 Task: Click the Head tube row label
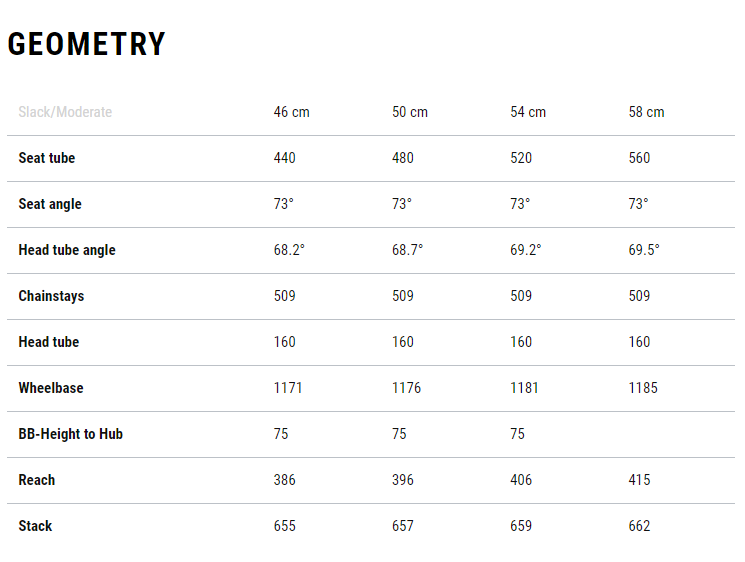point(48,342)
